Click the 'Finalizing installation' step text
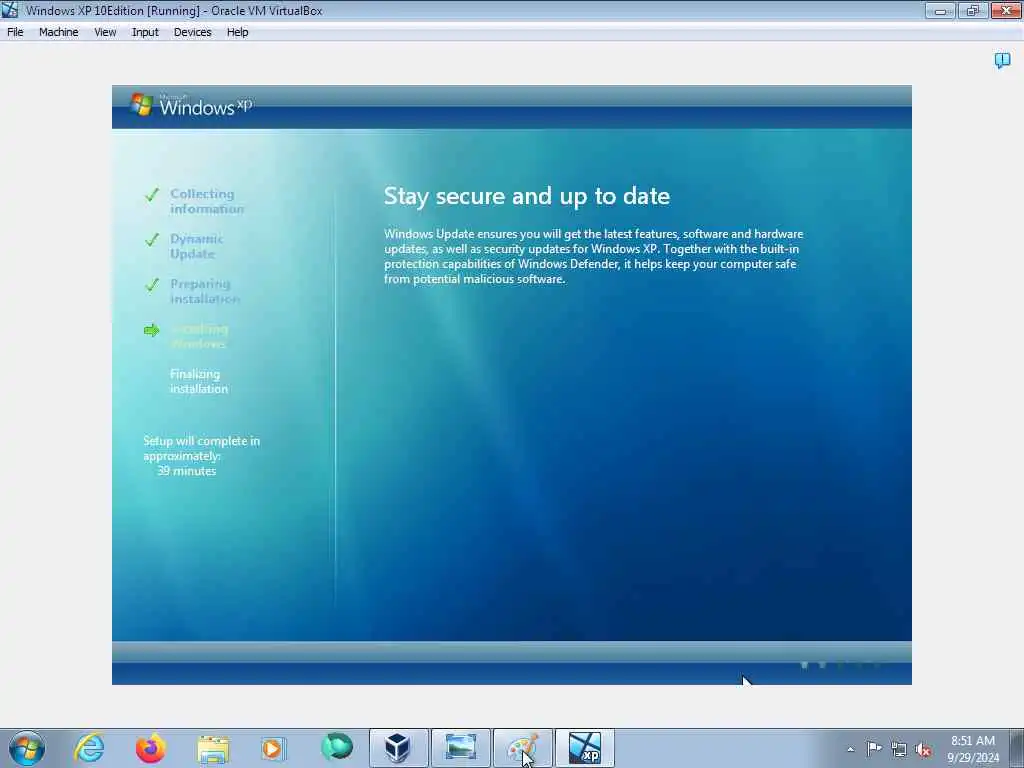The height and width of the screenshot is (768, 1024). (199, 381)
